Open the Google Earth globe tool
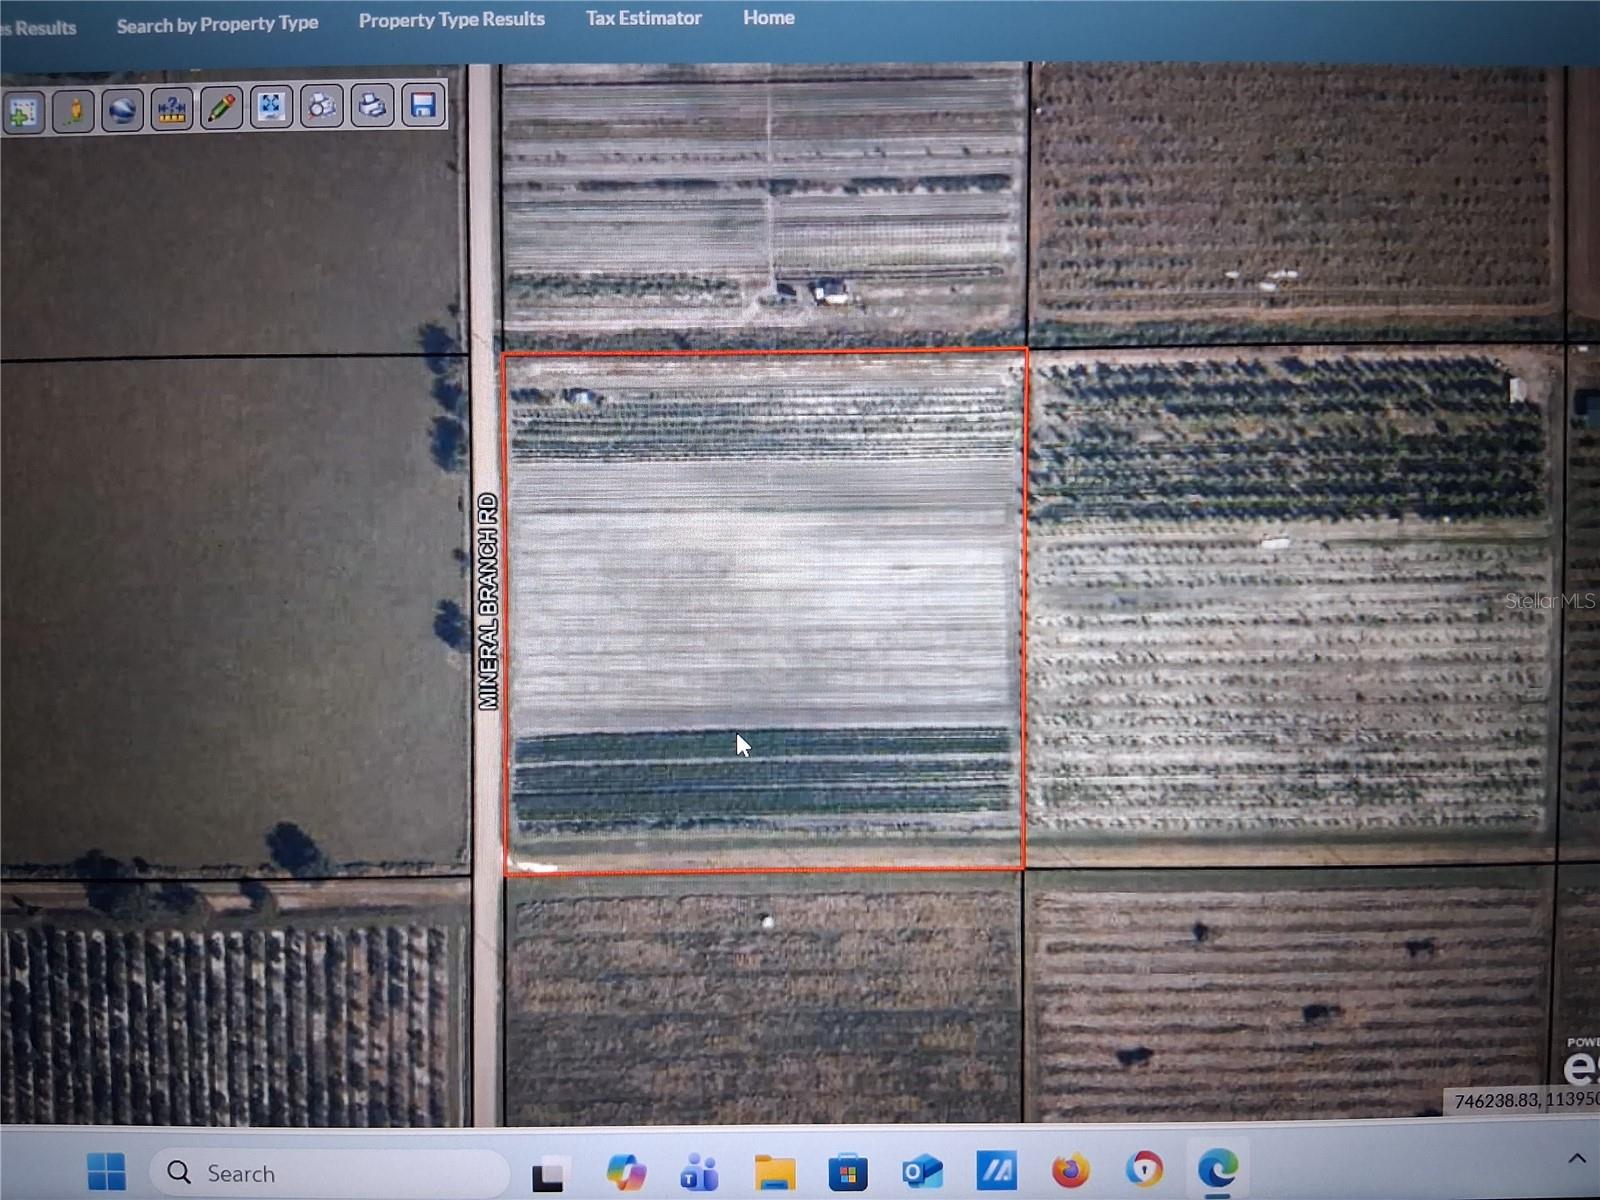The image size is (1600, 1200). click(122, 108)
